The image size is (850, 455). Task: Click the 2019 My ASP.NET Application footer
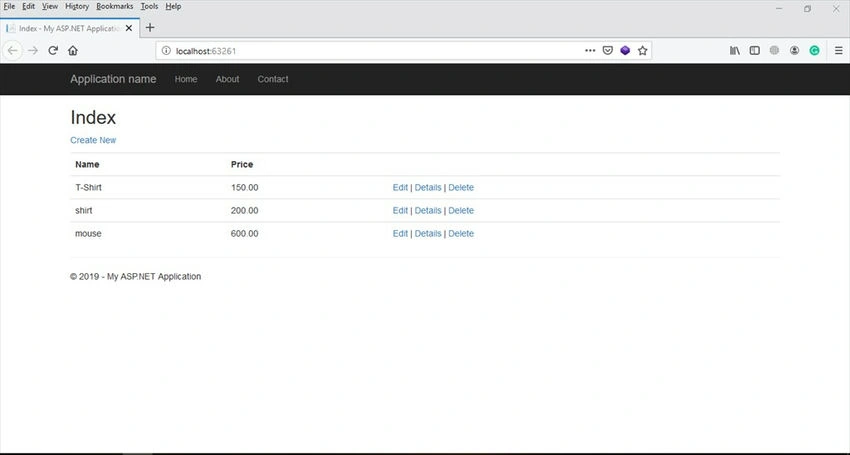[x=136, y=277]
